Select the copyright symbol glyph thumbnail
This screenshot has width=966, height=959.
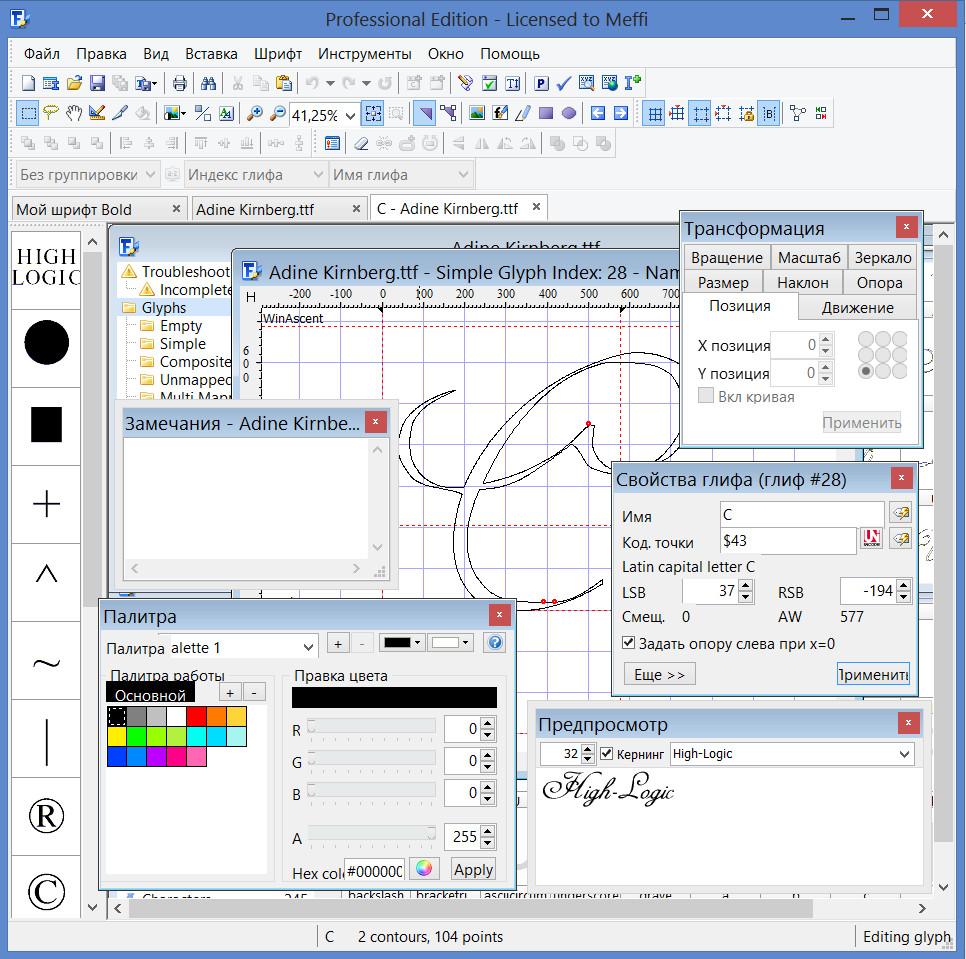(x=46, y=891)
